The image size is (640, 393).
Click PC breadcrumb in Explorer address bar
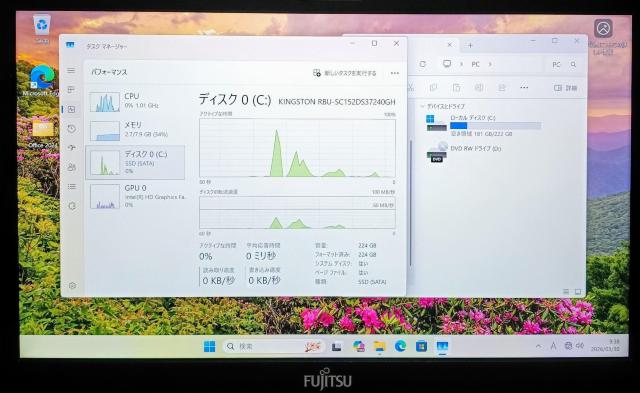click(x=476, y=64)
